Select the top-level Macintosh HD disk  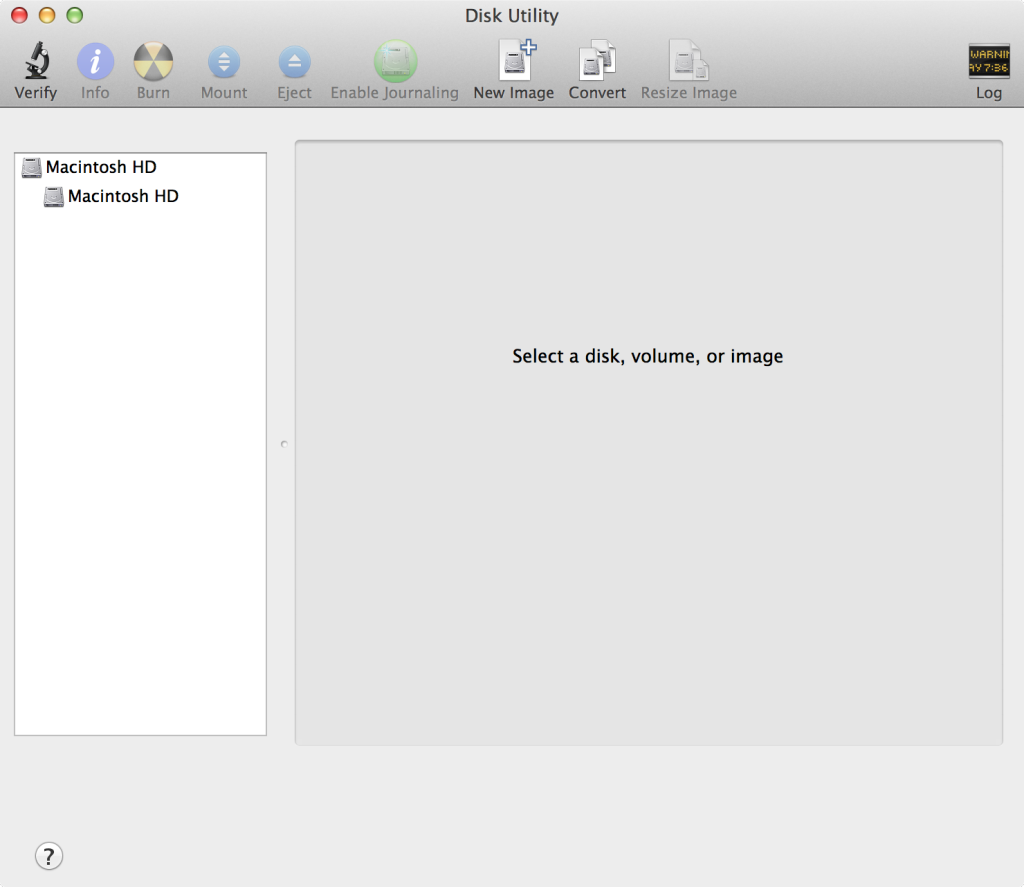(x=140, y=167)
